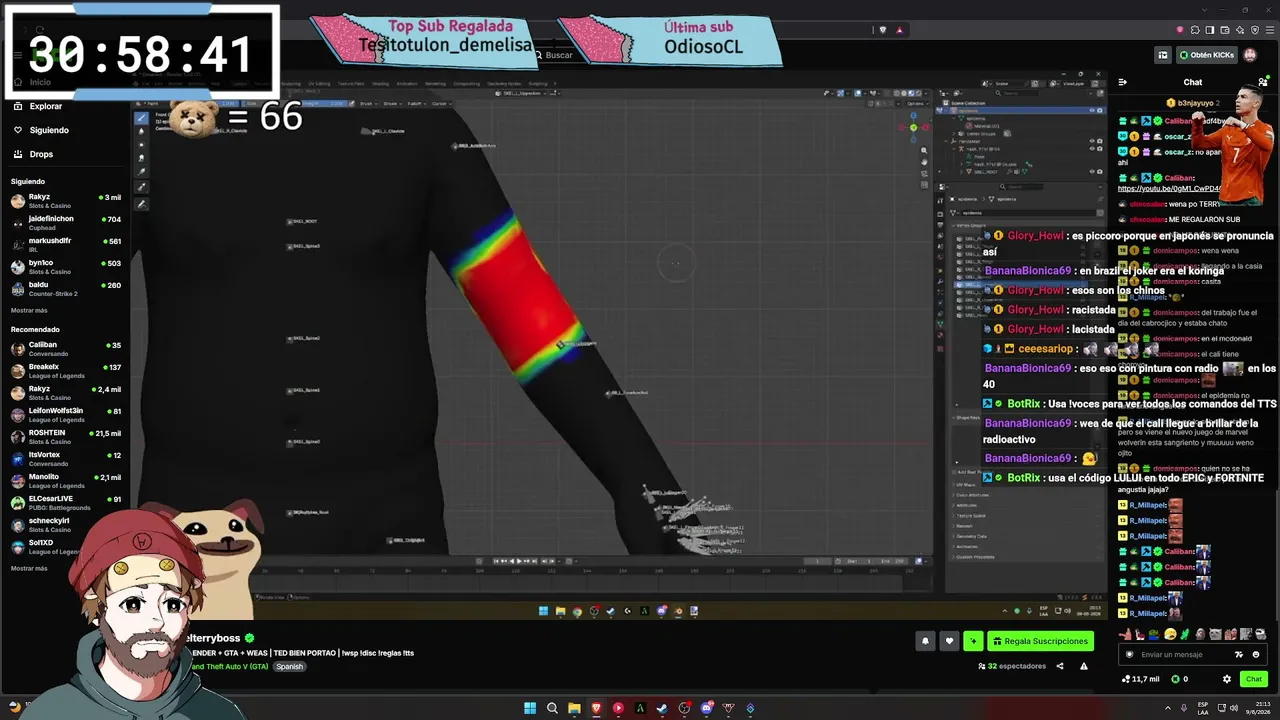Open chat users list icon
The image size is (1280, 720).
click(x=1262, y=82)
